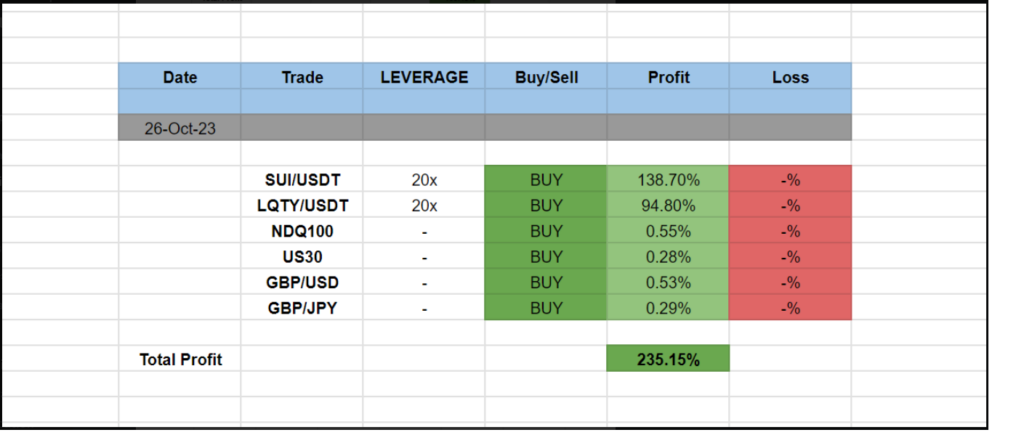
Task: Select the Date header cell
Action: (180, 77)
